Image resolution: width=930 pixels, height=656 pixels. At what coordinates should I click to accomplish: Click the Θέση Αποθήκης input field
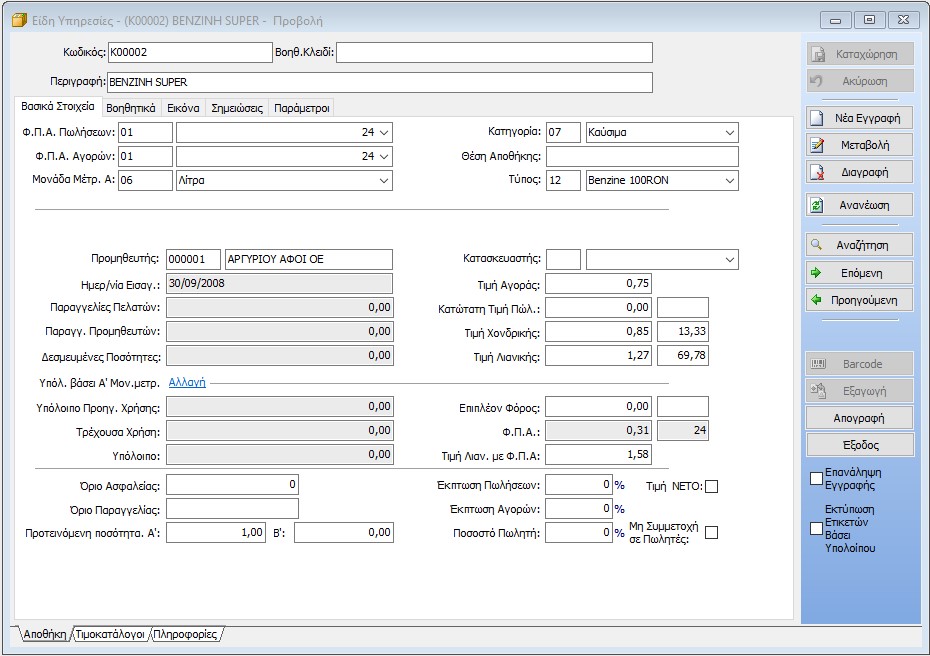642,157
